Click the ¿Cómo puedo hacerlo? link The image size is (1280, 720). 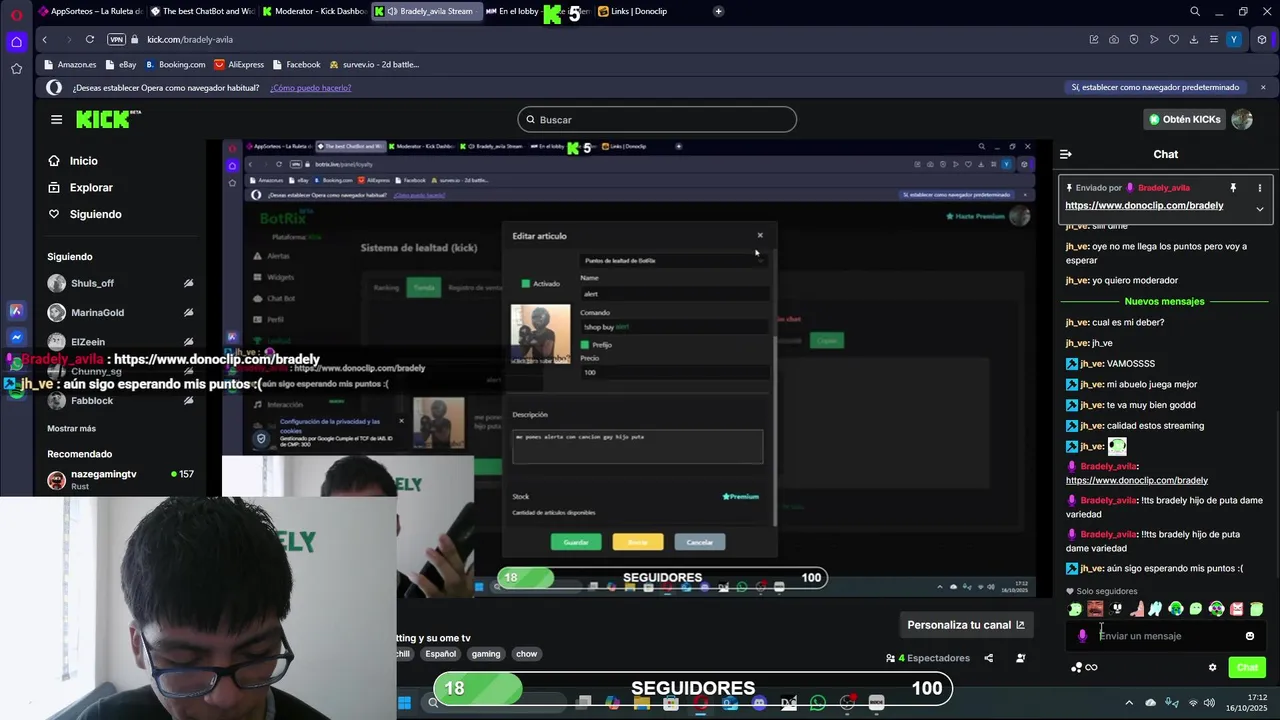point(310,88)
